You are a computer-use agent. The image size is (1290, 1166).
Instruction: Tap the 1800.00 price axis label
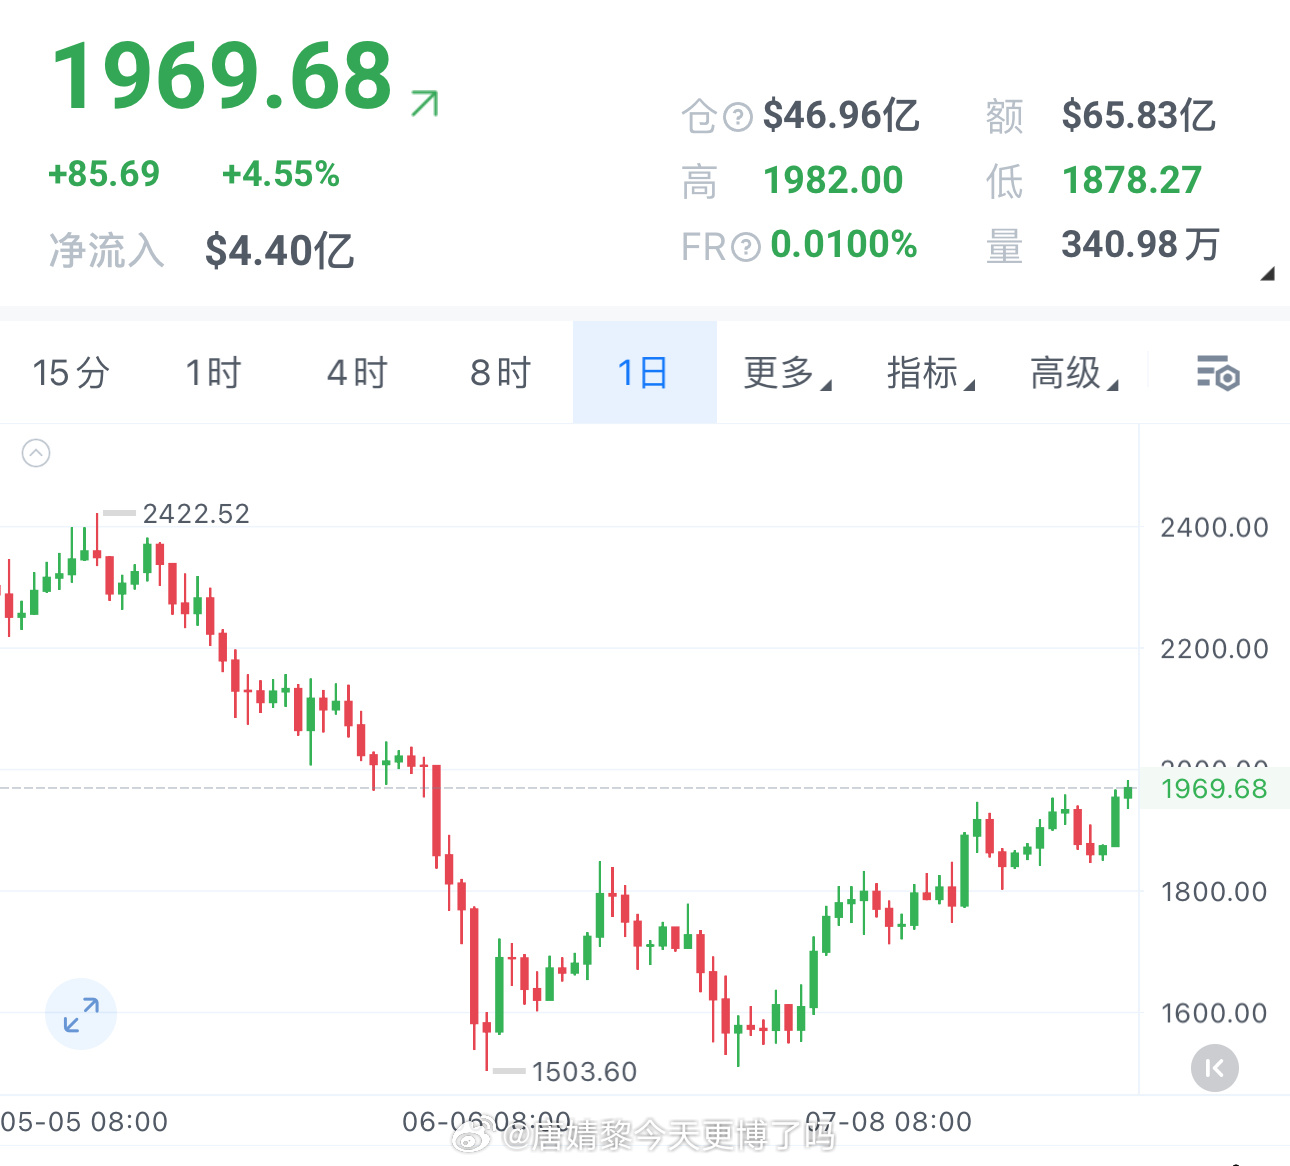point(1214,892)
